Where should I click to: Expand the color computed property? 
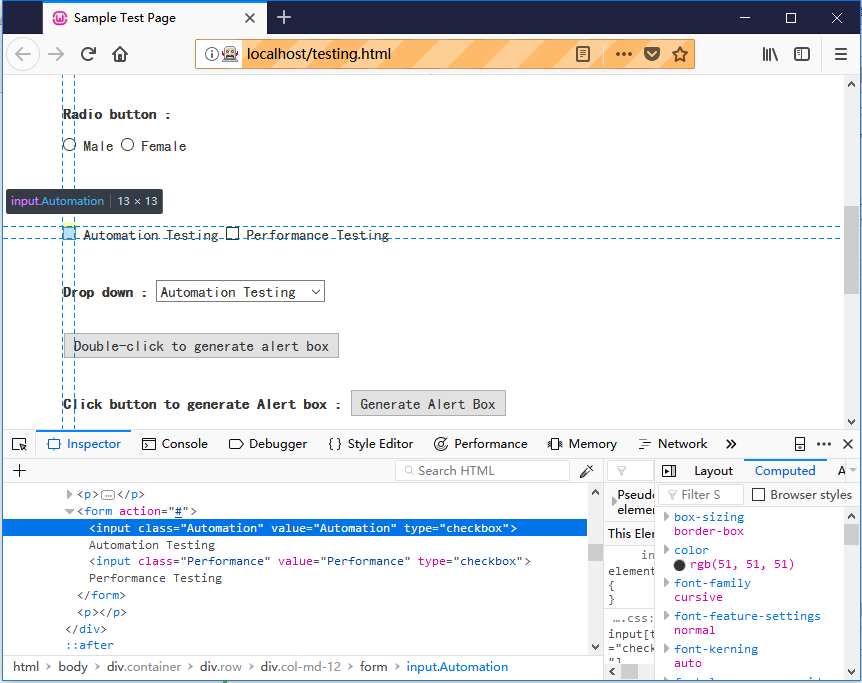[666, 549]
